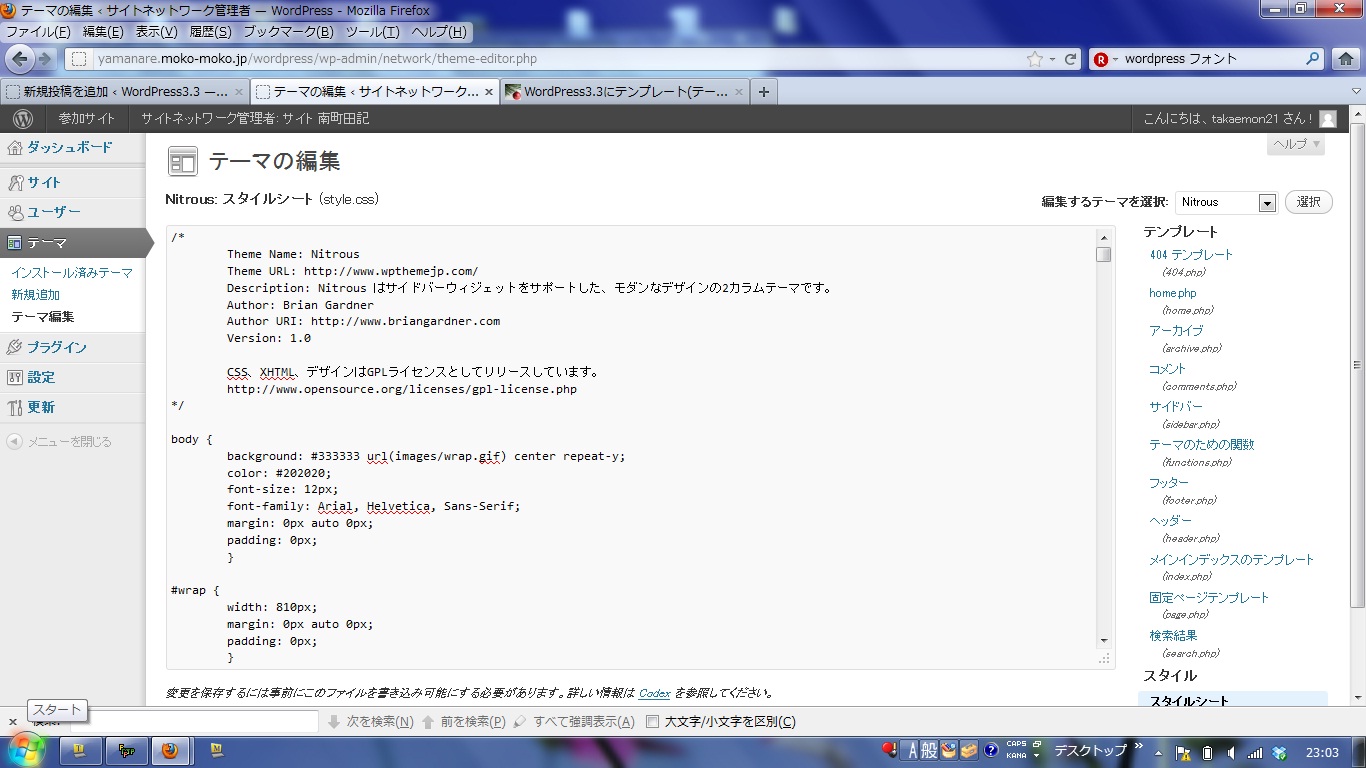Reload page using the refresh icon
This screenshot has height=768, width=1366.
[x=1070, y=59]
